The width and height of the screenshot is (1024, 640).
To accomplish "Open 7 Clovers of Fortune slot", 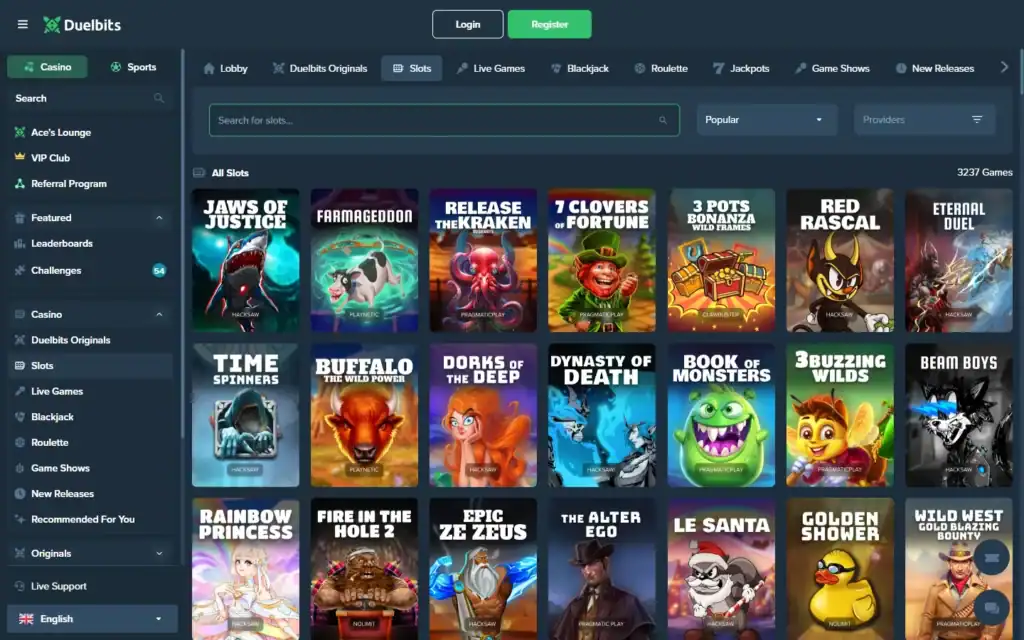I will [602, 260].
